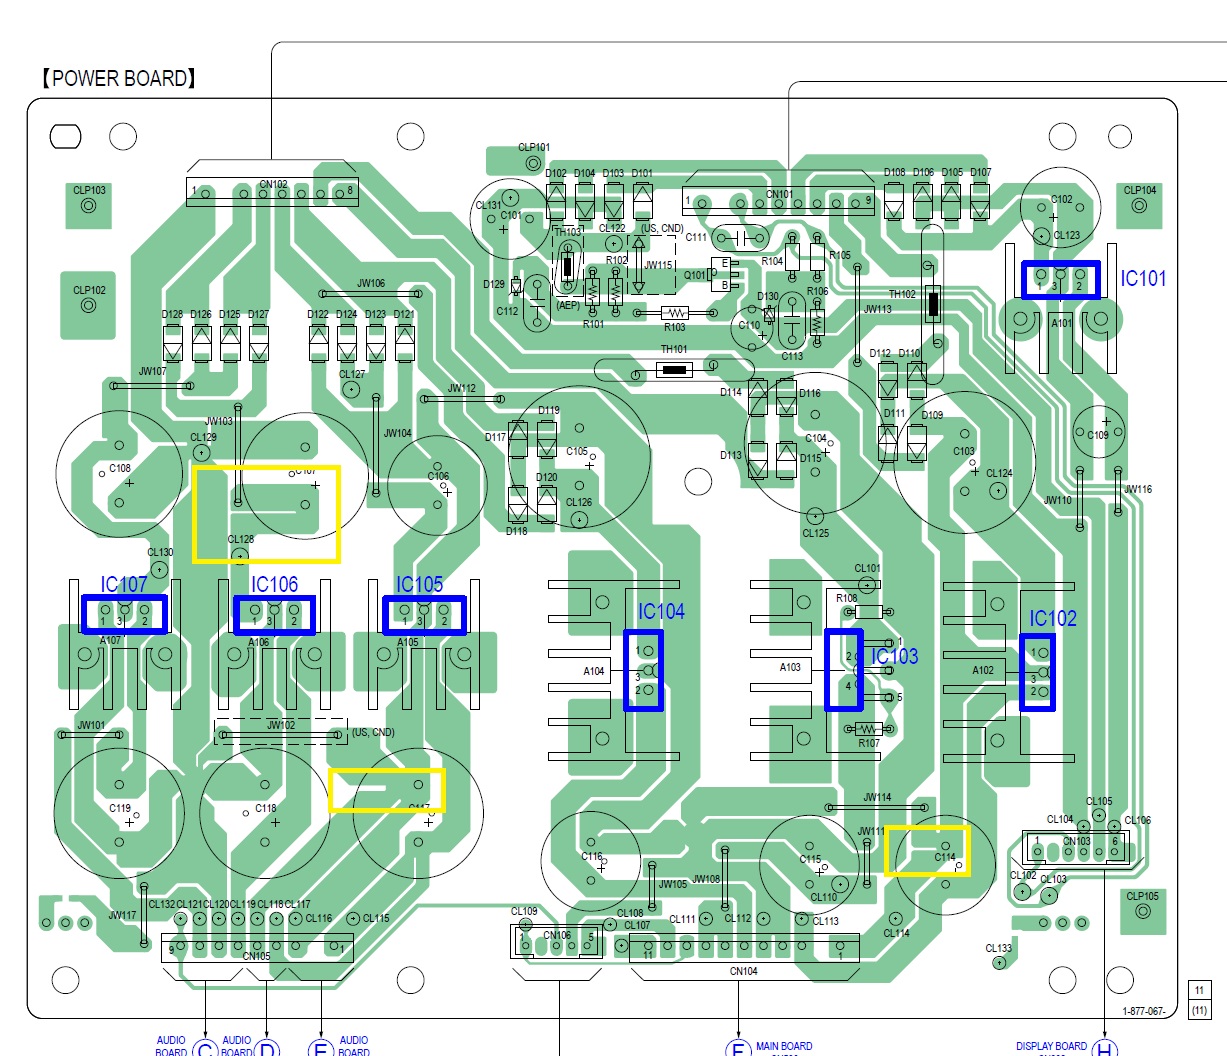
Task: Select the circled H display board marker
Action: [1104, 1049]
